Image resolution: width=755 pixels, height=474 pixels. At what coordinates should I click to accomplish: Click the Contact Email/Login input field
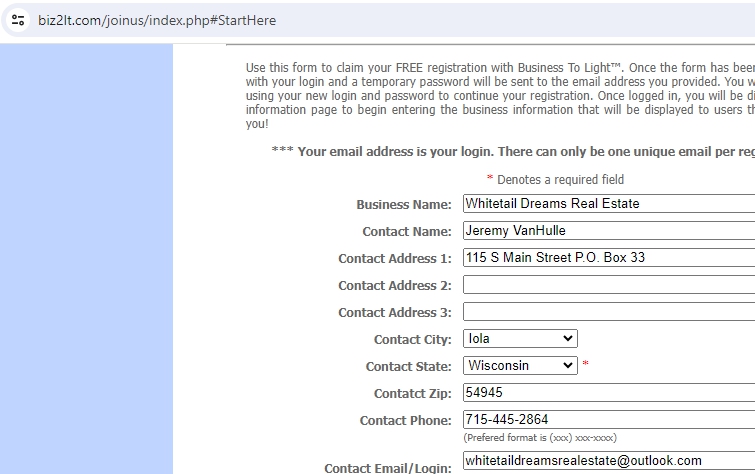tap(608, 461)
